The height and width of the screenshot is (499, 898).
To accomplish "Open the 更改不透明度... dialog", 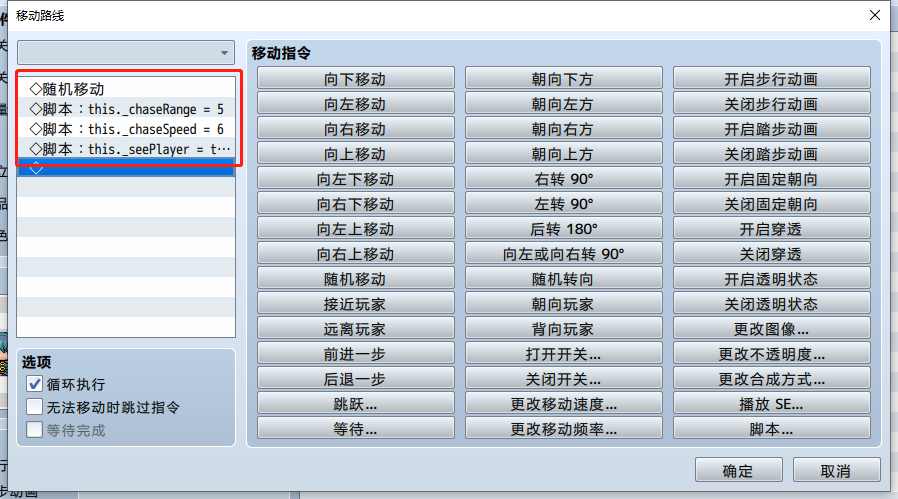I will click(x=771, y=354).
